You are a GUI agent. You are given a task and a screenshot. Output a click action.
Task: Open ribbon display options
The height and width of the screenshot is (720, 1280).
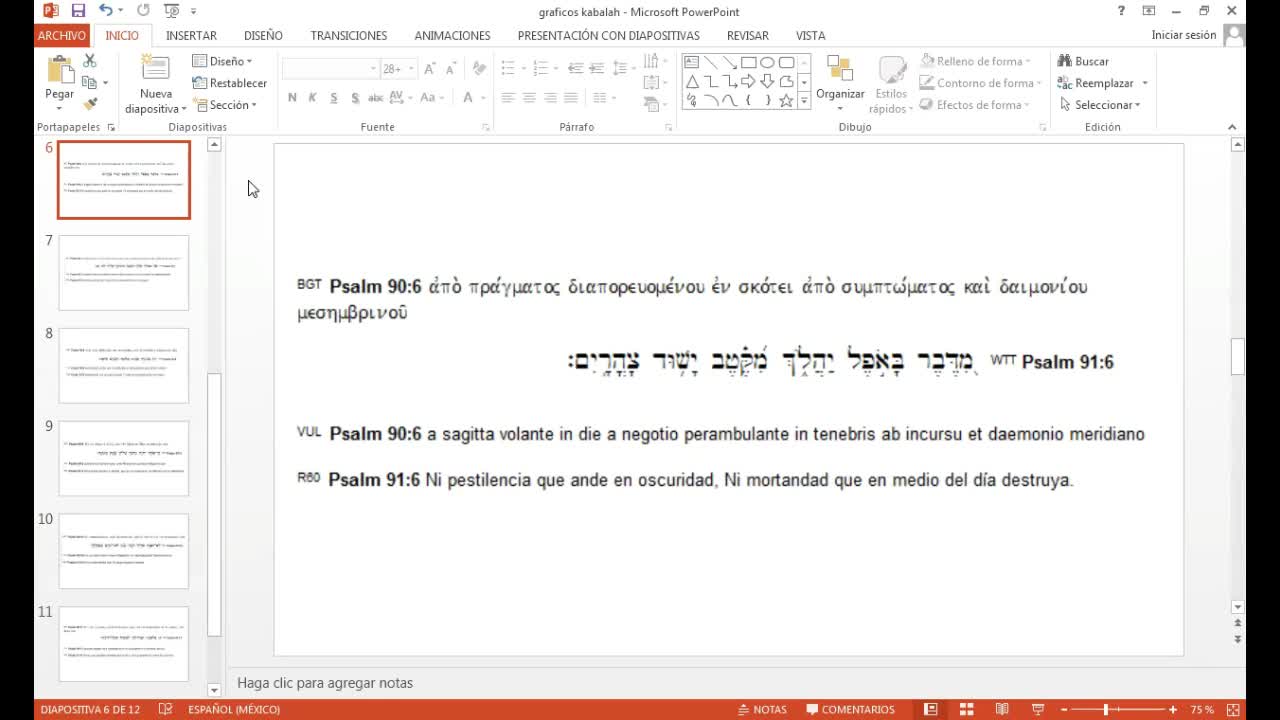click(x=1149, y=11)
